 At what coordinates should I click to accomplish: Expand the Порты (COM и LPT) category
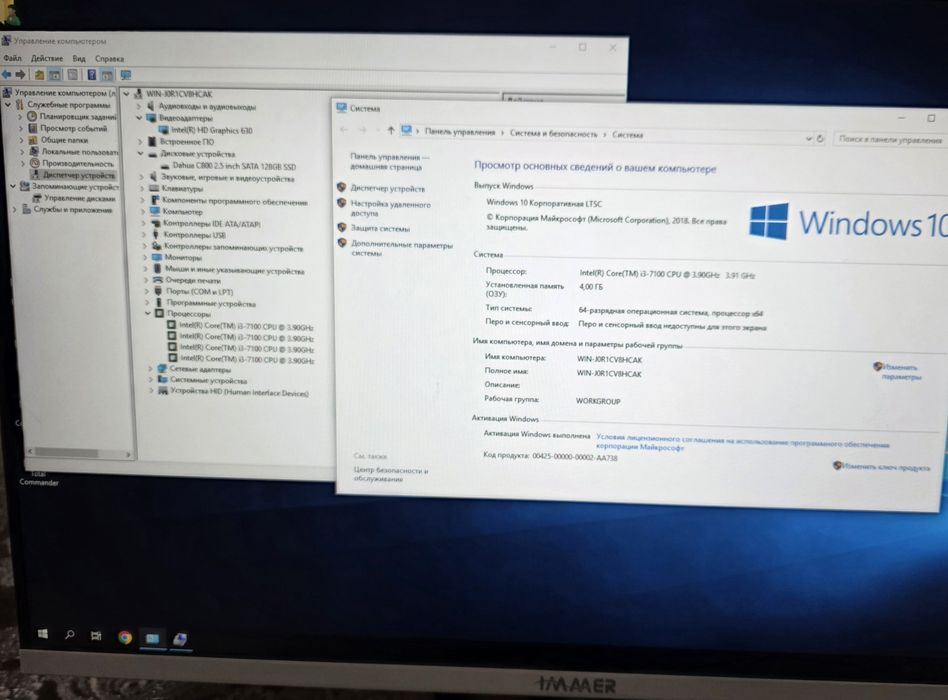coord(146,291)
